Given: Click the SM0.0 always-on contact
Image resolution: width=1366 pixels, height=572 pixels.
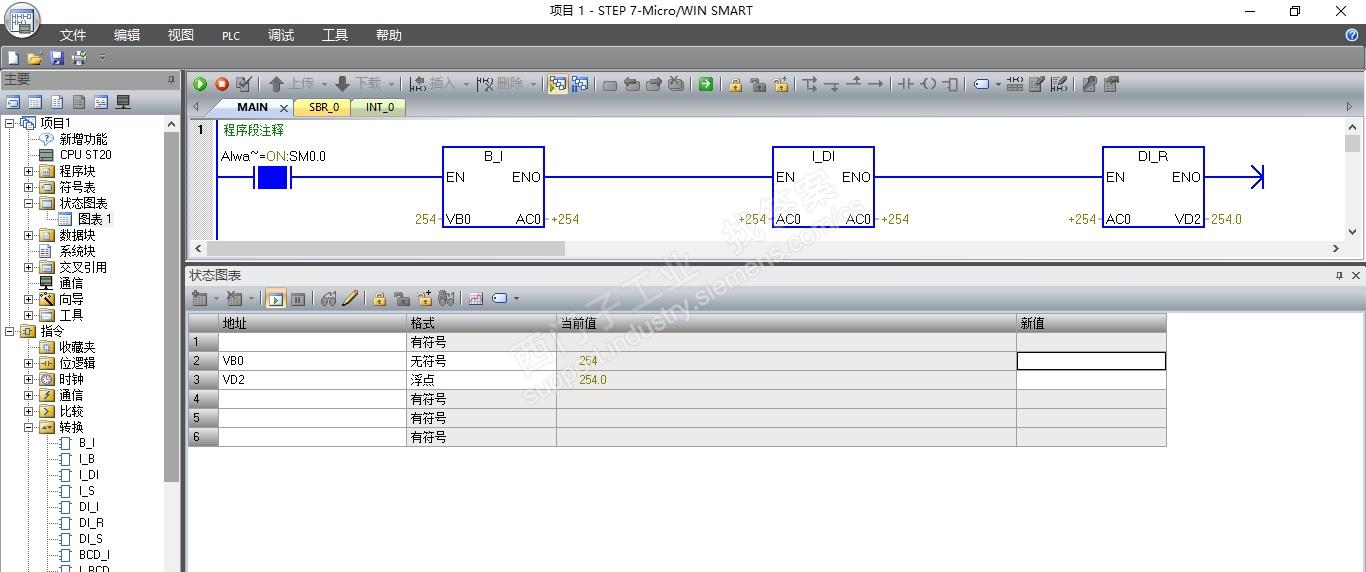Looking at the screenshot, I should click(272, 177).
